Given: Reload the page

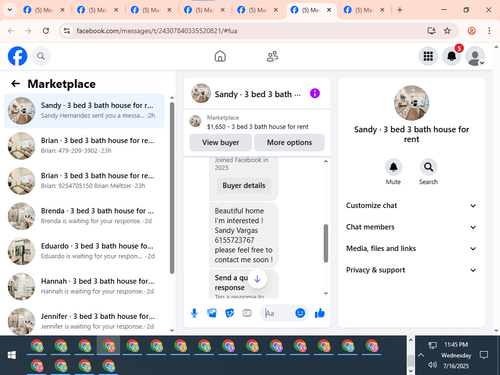Looking at the screenshot, I should pos(46,31).
